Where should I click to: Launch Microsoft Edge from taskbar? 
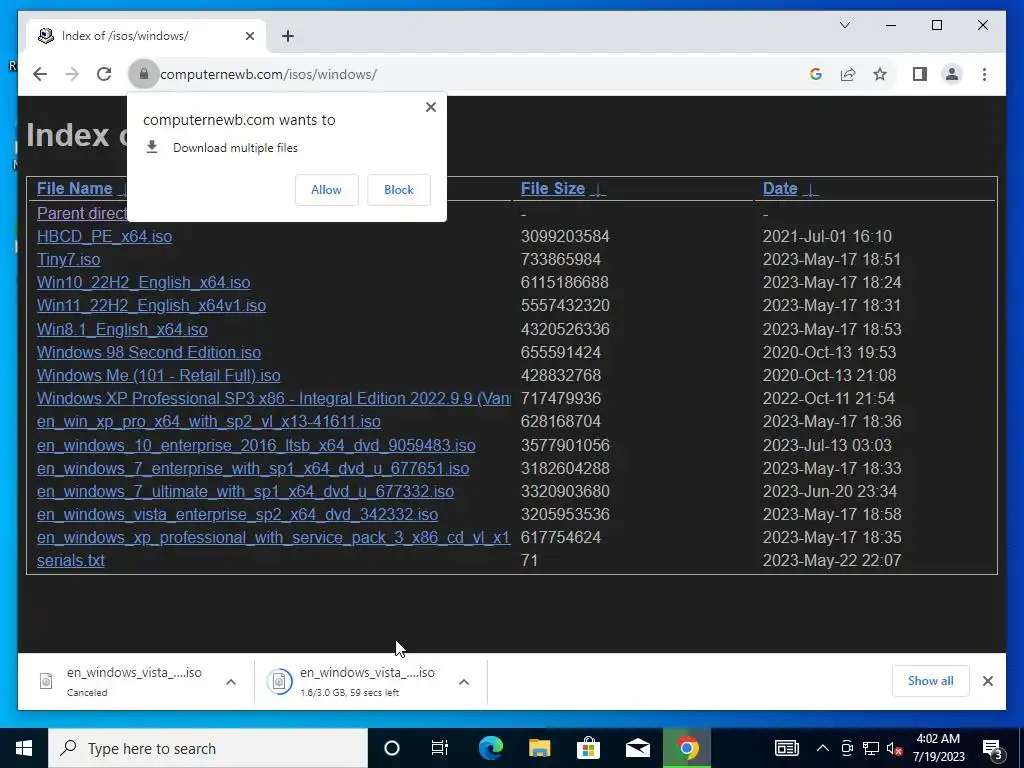click(x=490, y=748)
